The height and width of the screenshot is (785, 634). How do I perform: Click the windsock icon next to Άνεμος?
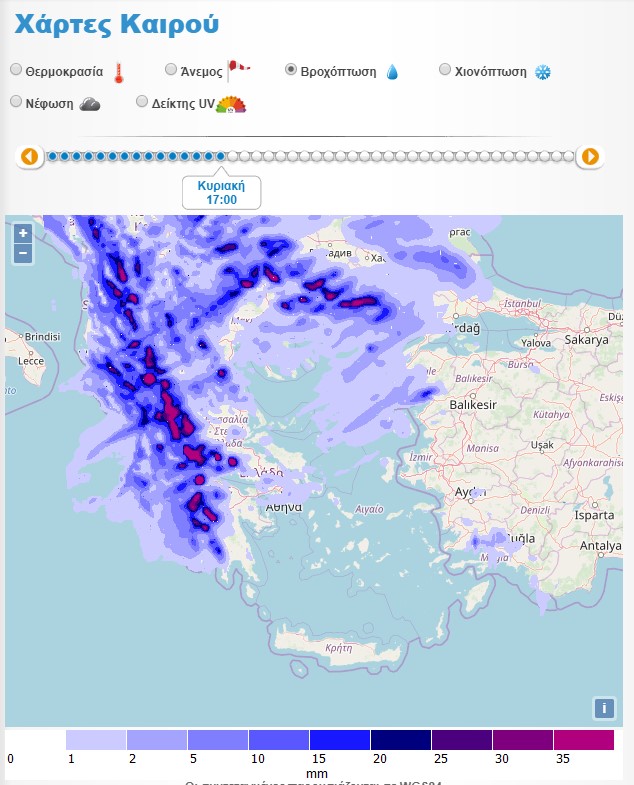point(239,70)
